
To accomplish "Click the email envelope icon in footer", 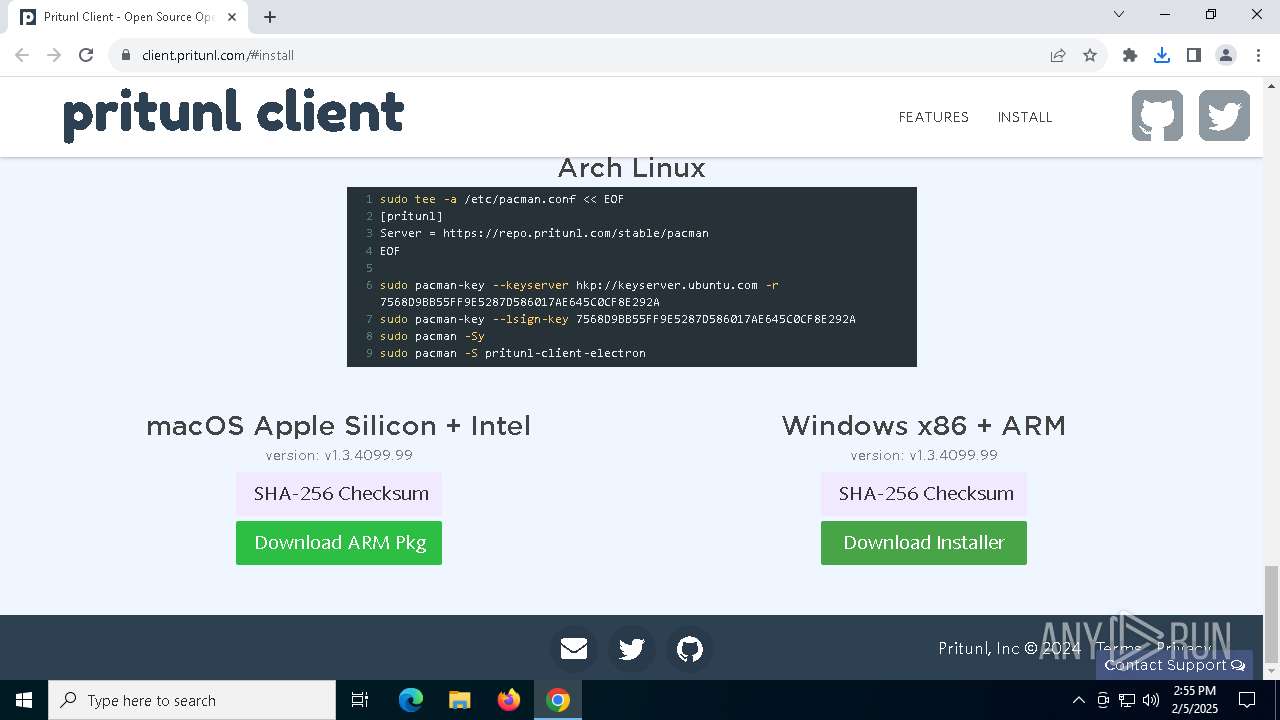I will click(574, 649).
